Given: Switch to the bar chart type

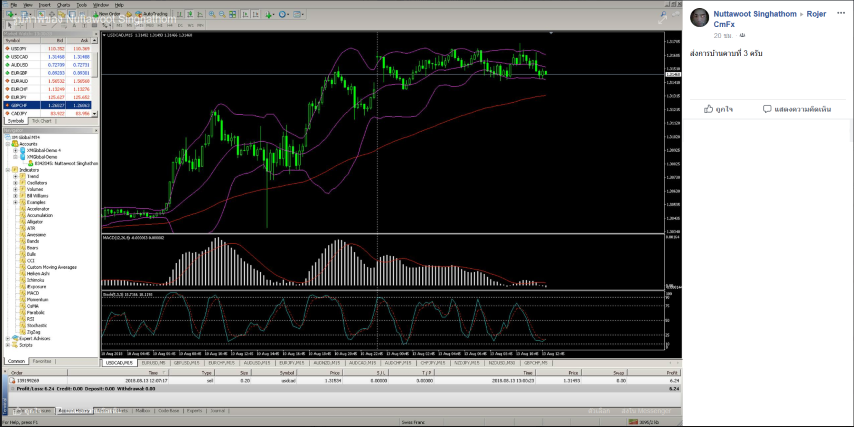Looking at the screenshot, I should pyautogui.click(x=180, y=14).
